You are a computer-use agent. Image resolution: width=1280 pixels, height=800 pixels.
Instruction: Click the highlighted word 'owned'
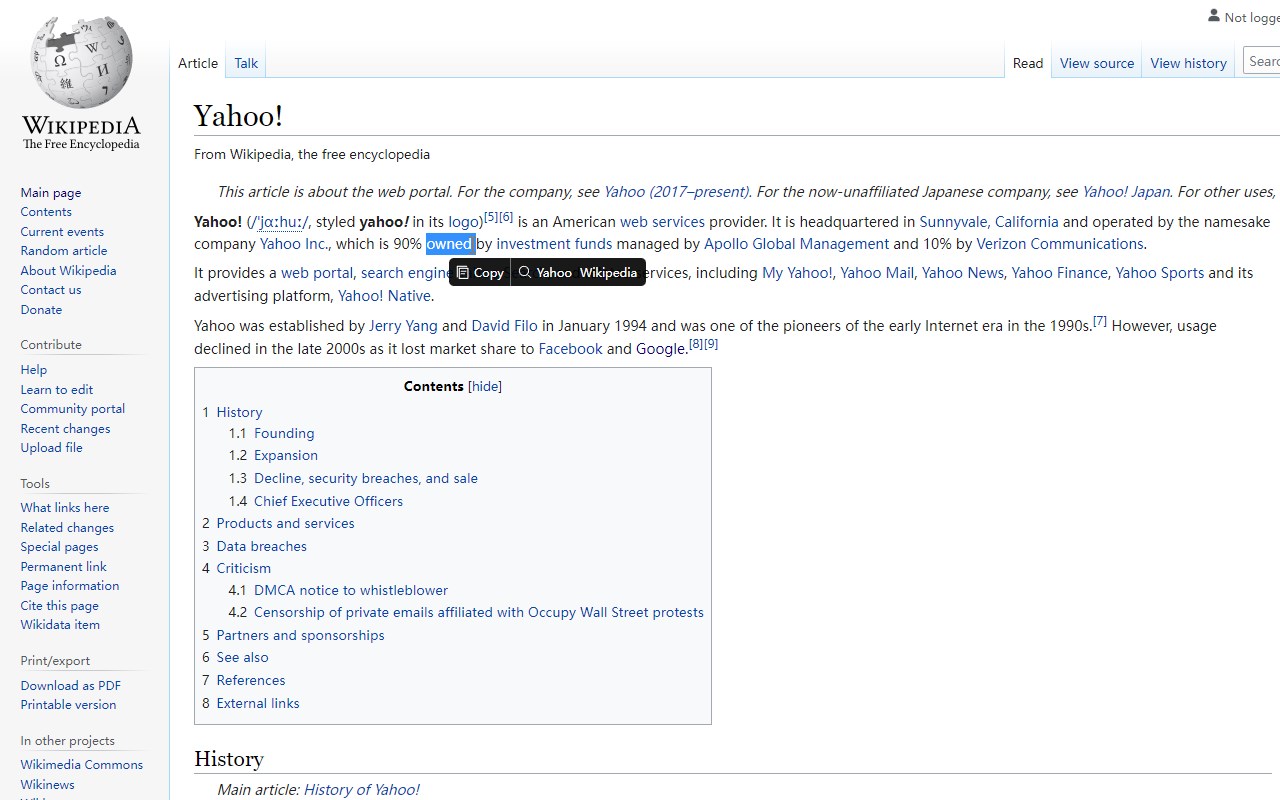click(449, 244)
